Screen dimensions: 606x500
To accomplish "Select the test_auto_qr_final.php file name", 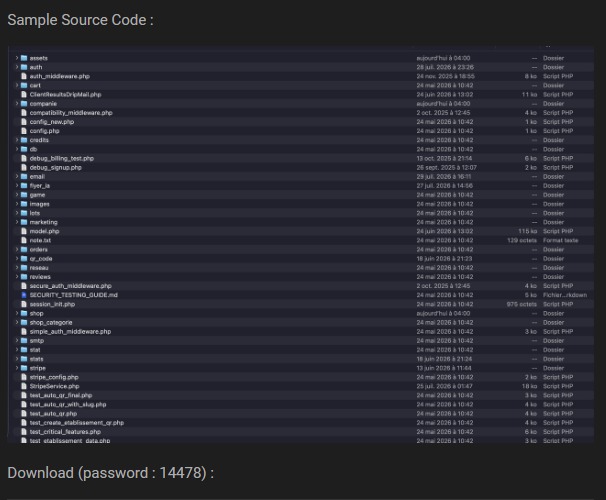I will click(x=61, y=395).
